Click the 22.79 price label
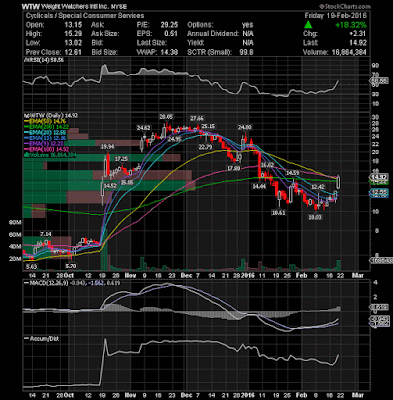This screenshot has height=400, width=393. click(205, 147)
